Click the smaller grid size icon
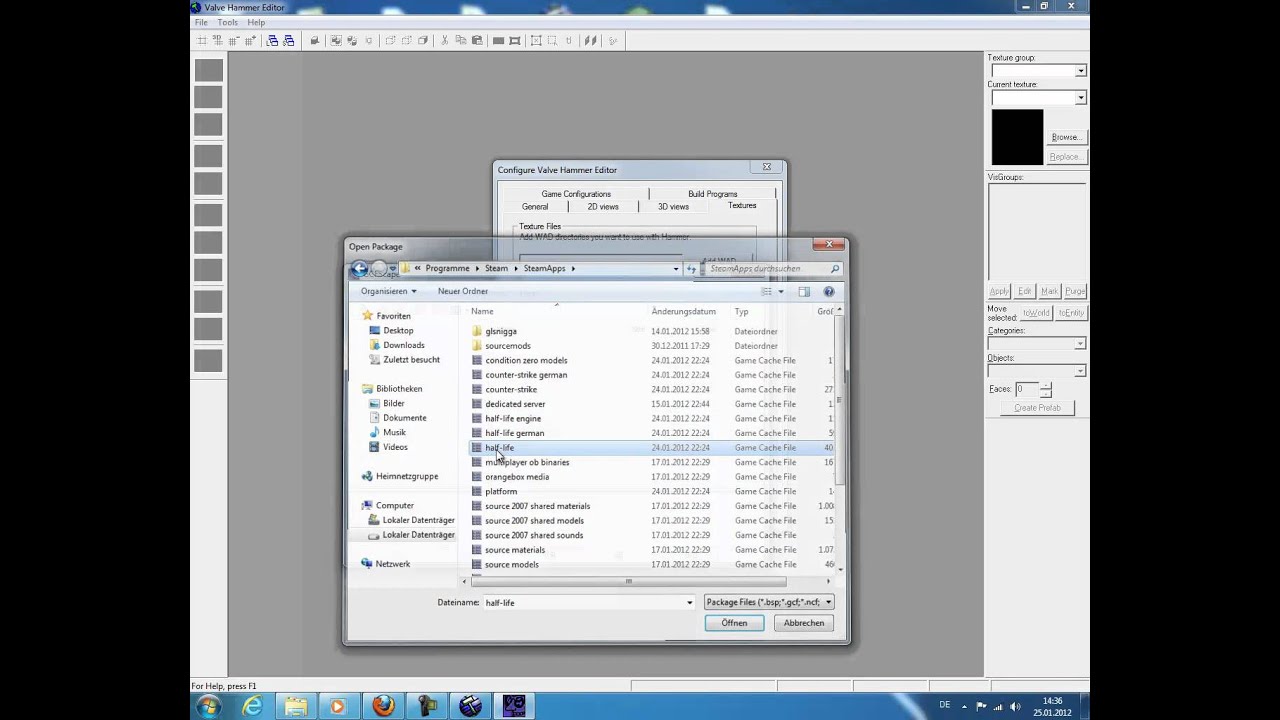 tap(234, 41)
